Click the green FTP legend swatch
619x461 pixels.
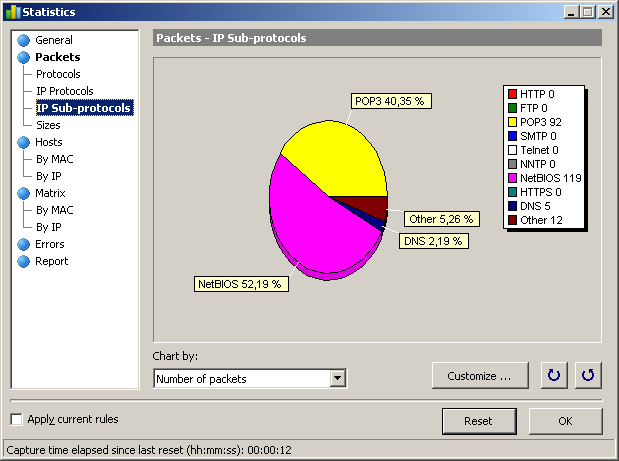click(x=512, y=108)
